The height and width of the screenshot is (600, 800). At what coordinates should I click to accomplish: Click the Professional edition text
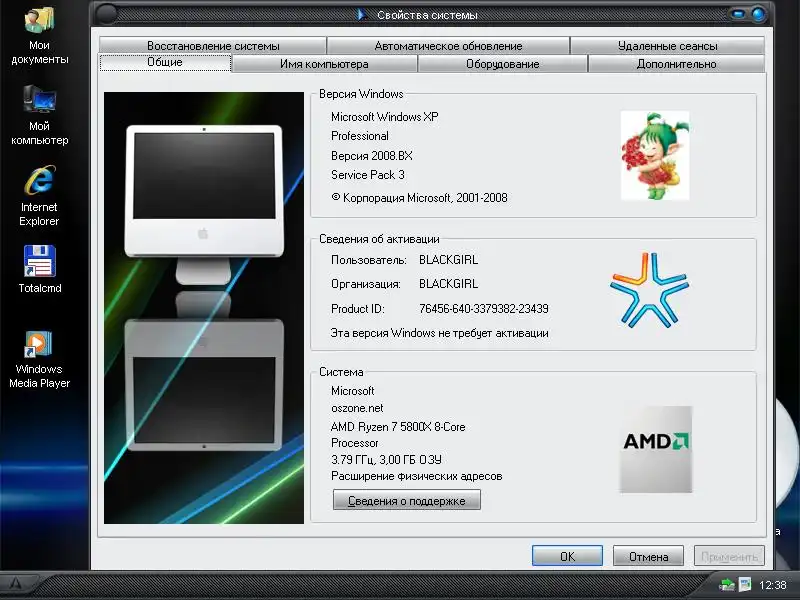click(360, 136)
